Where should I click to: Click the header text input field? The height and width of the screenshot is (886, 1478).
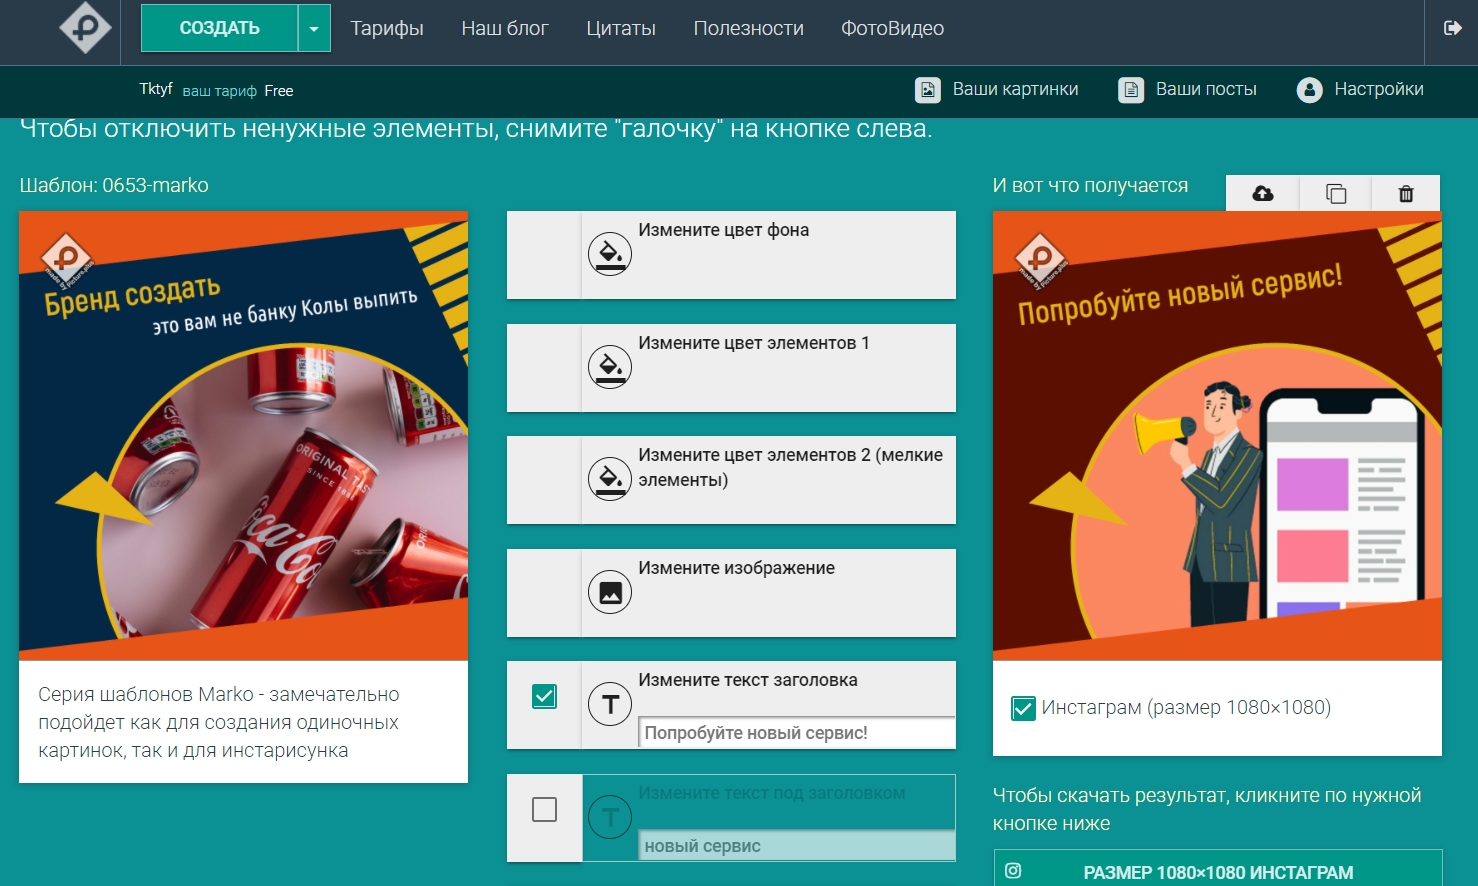(x=795, y=733)
